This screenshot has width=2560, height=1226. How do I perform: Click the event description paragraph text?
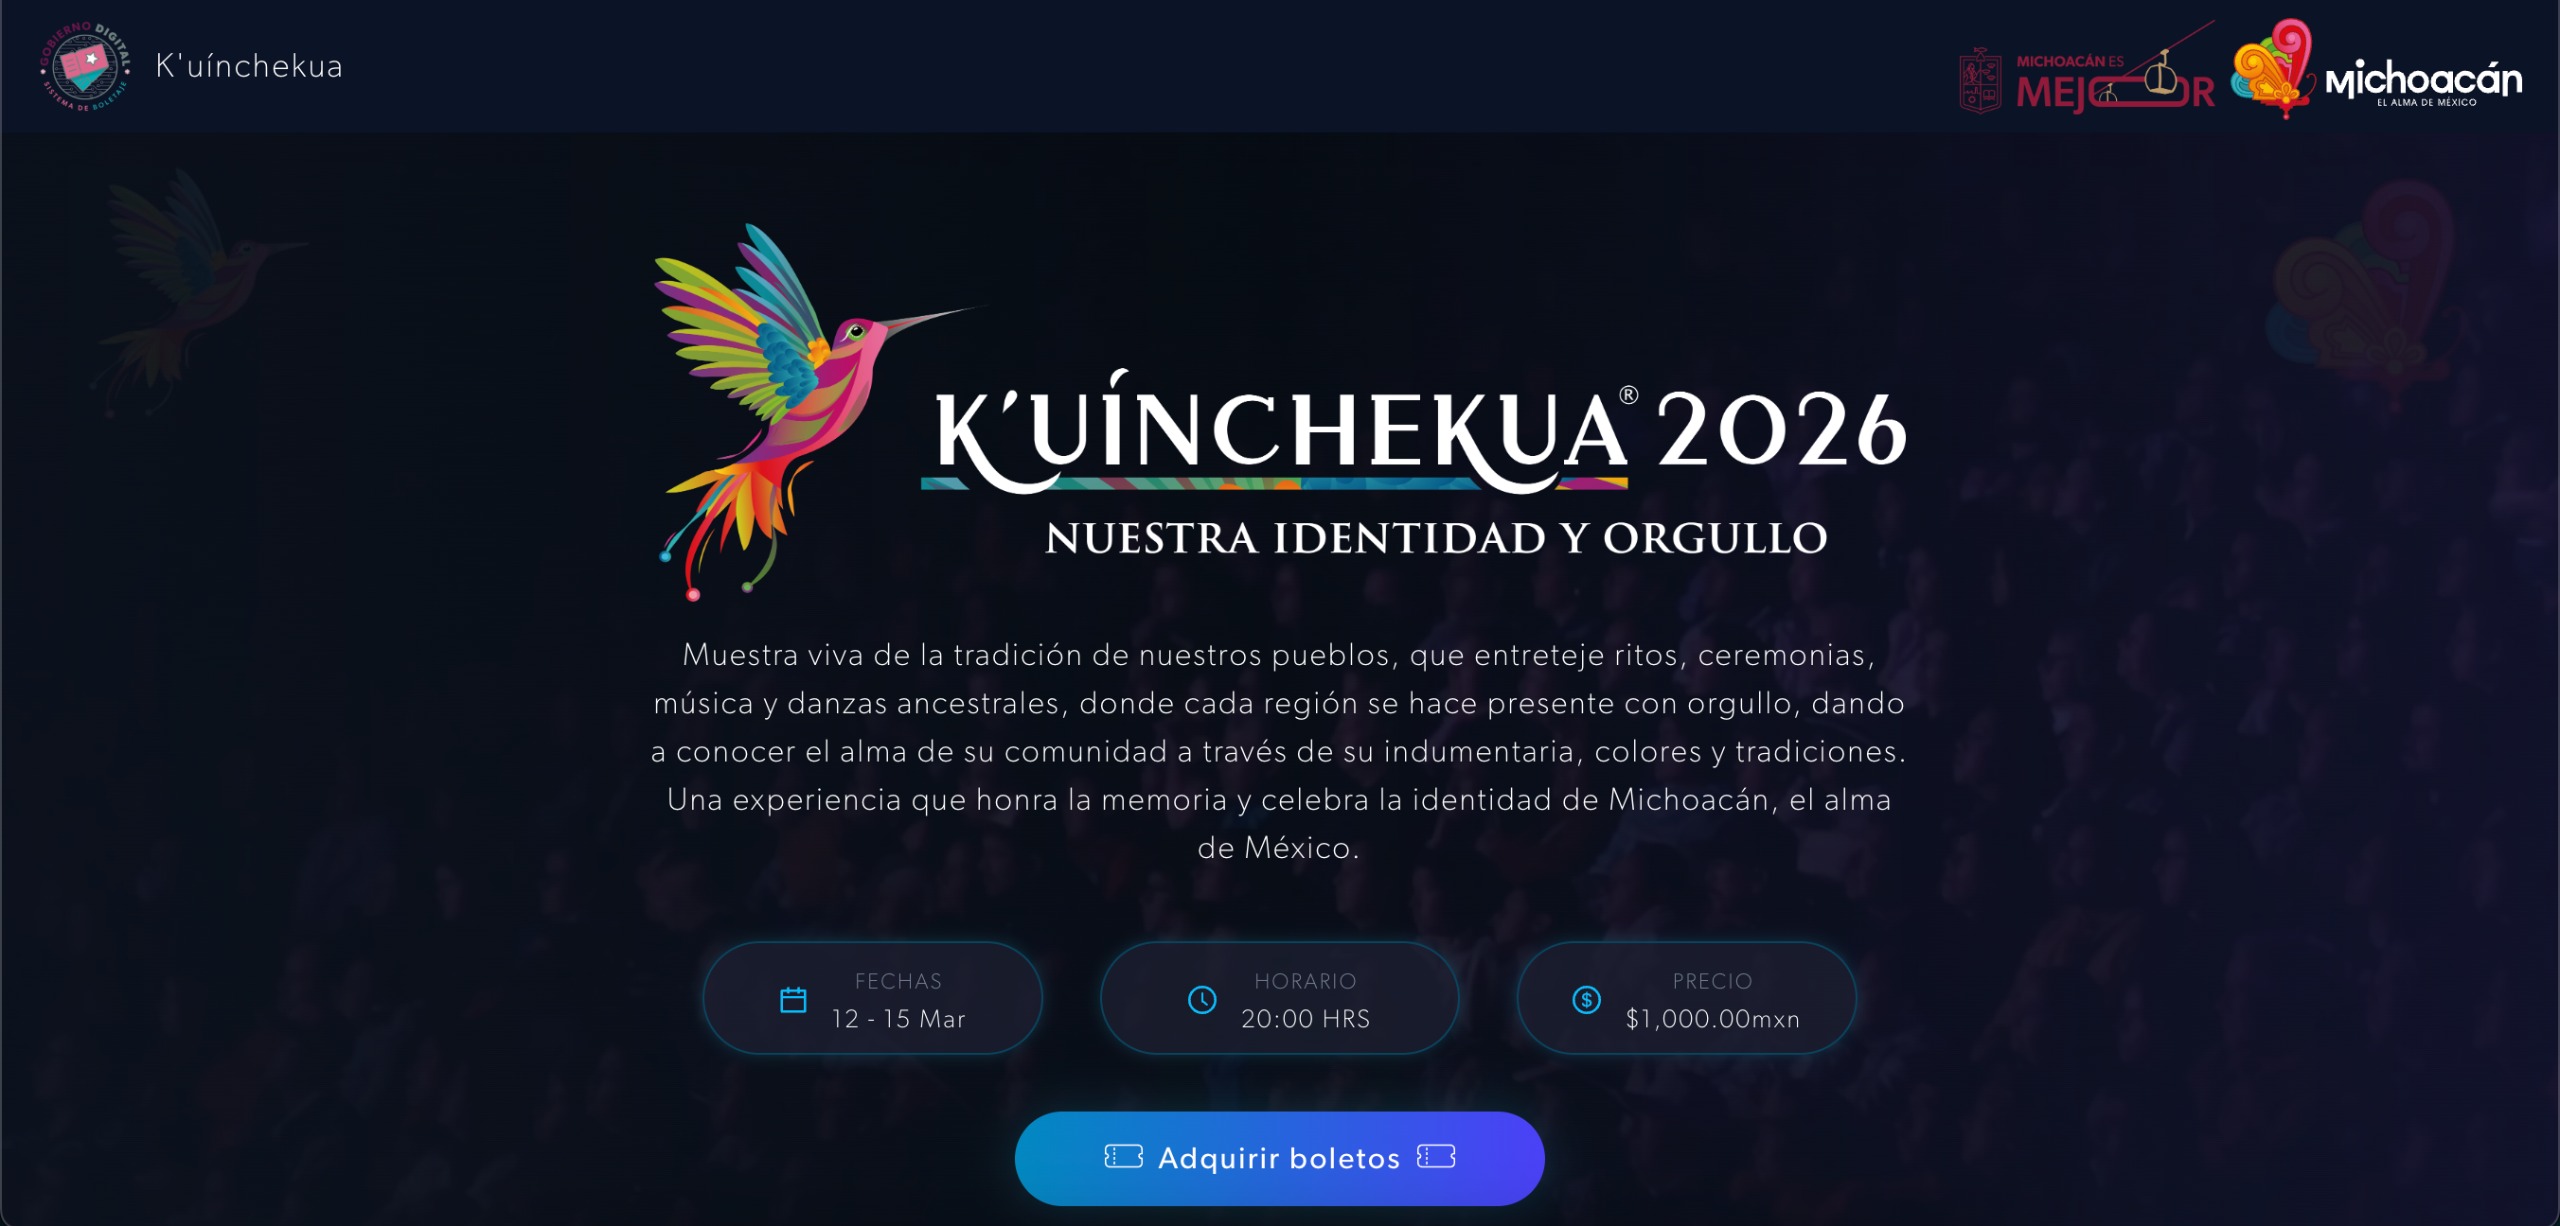click(x=1279, y=751)
